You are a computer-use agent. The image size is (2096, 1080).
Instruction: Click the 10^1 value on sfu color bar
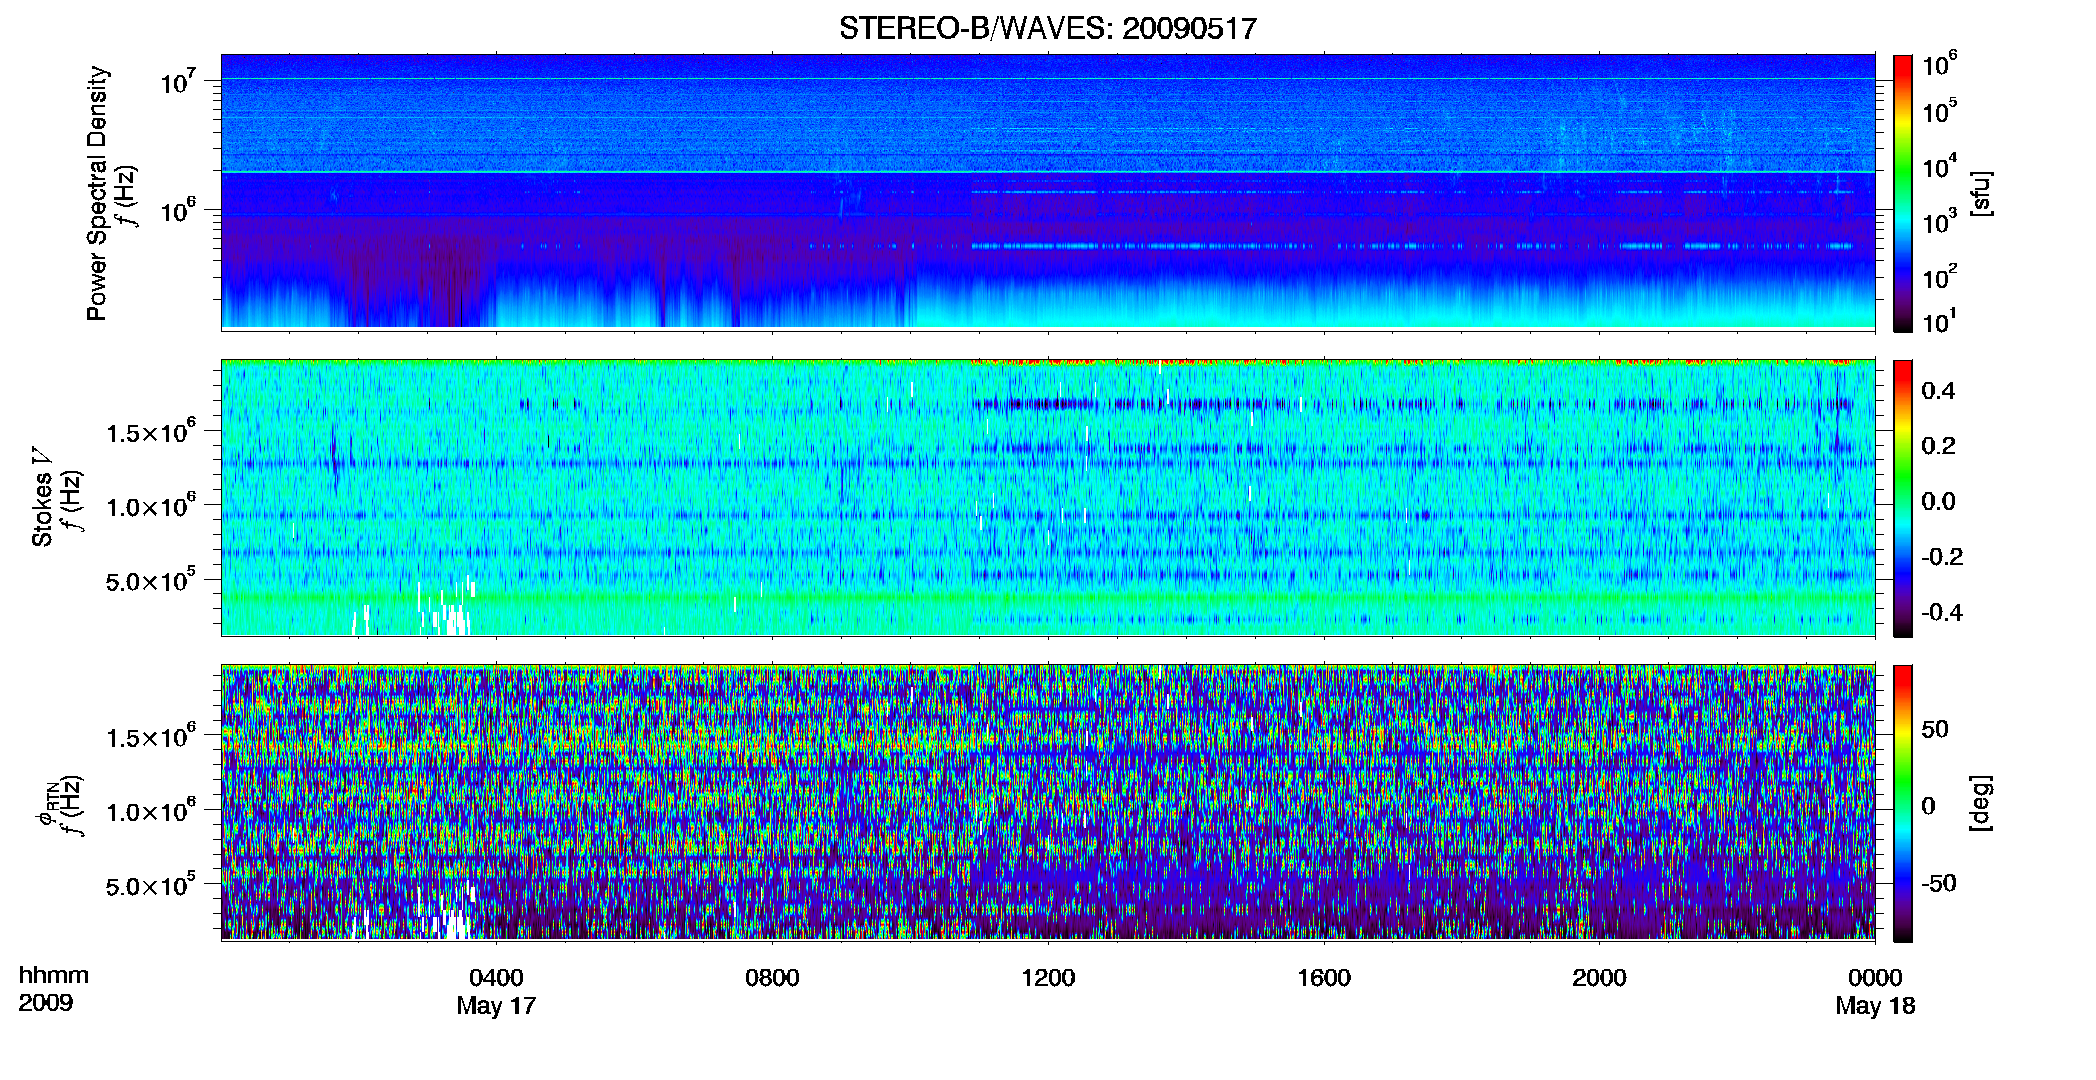[x=1939, y=322]
